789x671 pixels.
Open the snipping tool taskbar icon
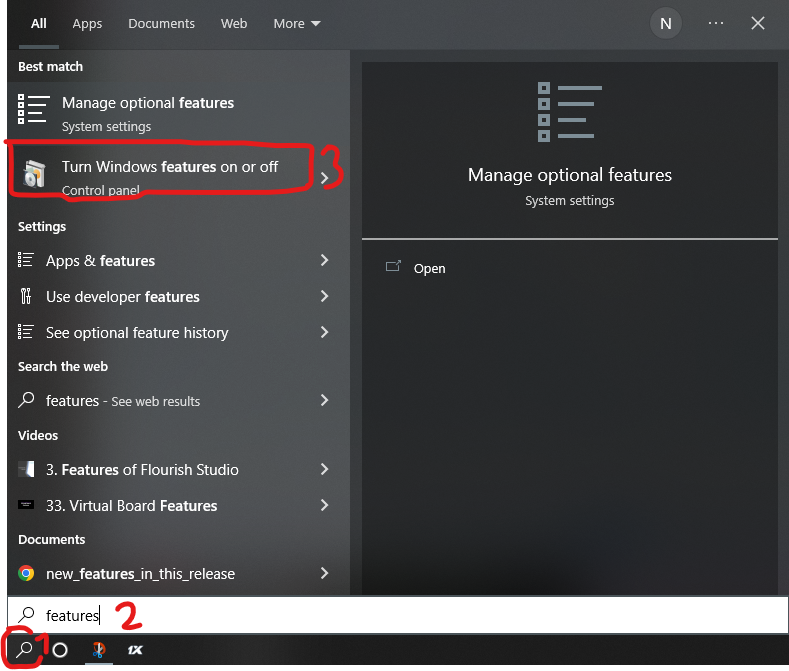point(99,649)
